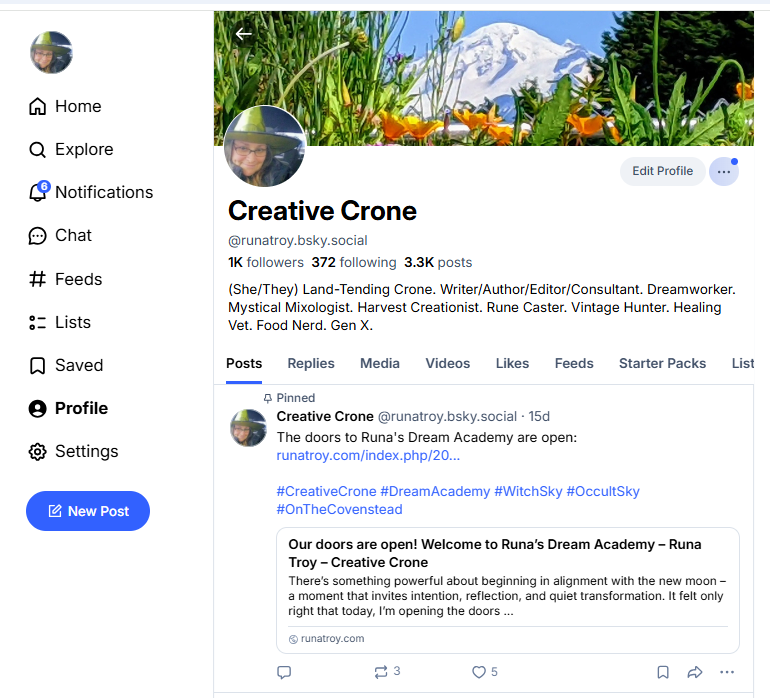Image resolution: width=770 pixels, height=698 pixels.
Task: Bookmark the pinned post
Action: [x=662, y=672]
